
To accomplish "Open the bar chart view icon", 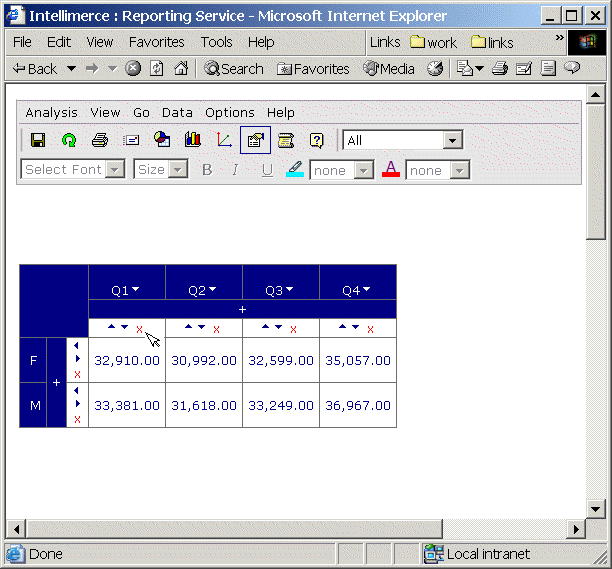I will (x=193, y=139).
